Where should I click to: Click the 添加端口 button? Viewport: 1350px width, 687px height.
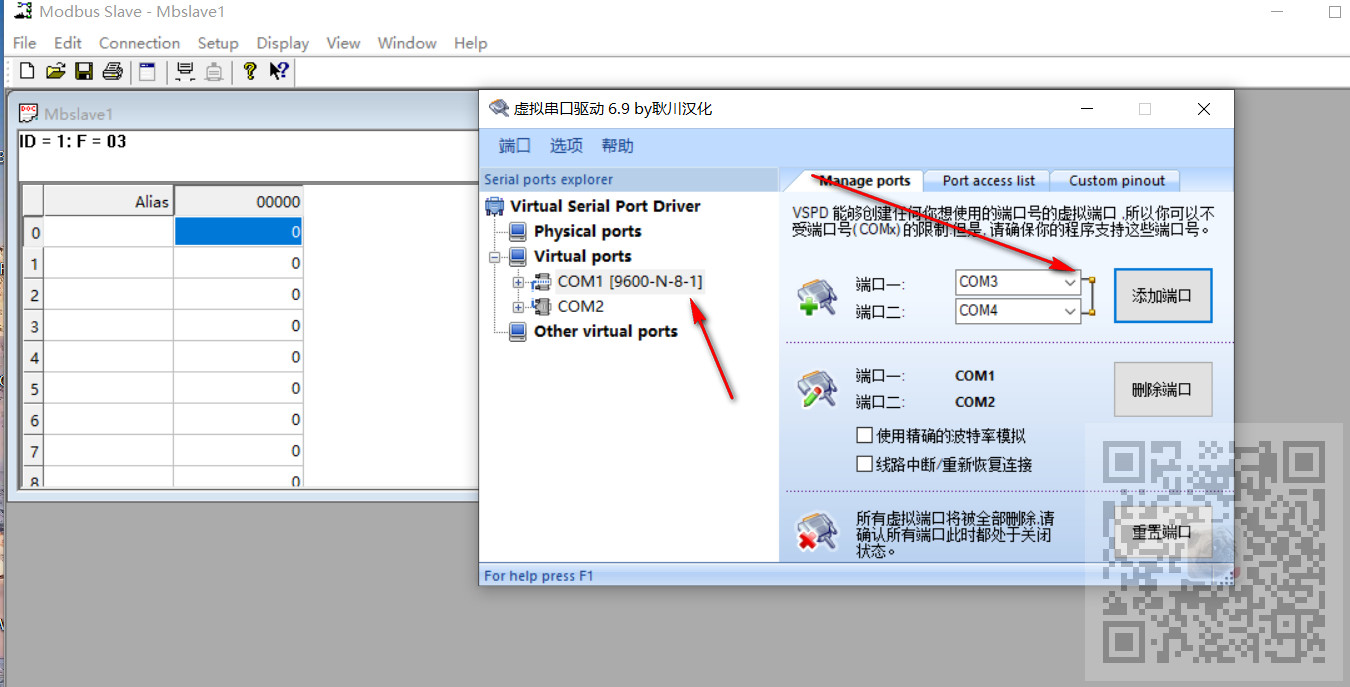tap(1163, 296)
